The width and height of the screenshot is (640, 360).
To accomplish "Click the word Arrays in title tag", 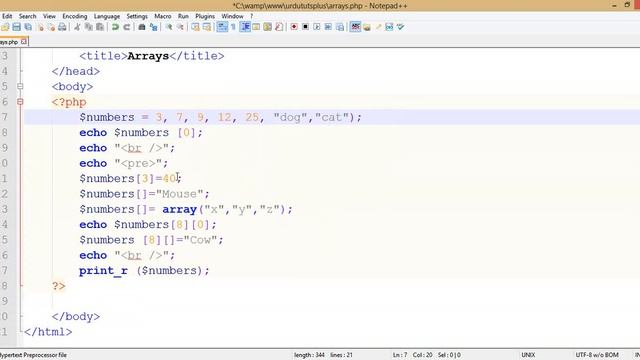I will point(148,56).
